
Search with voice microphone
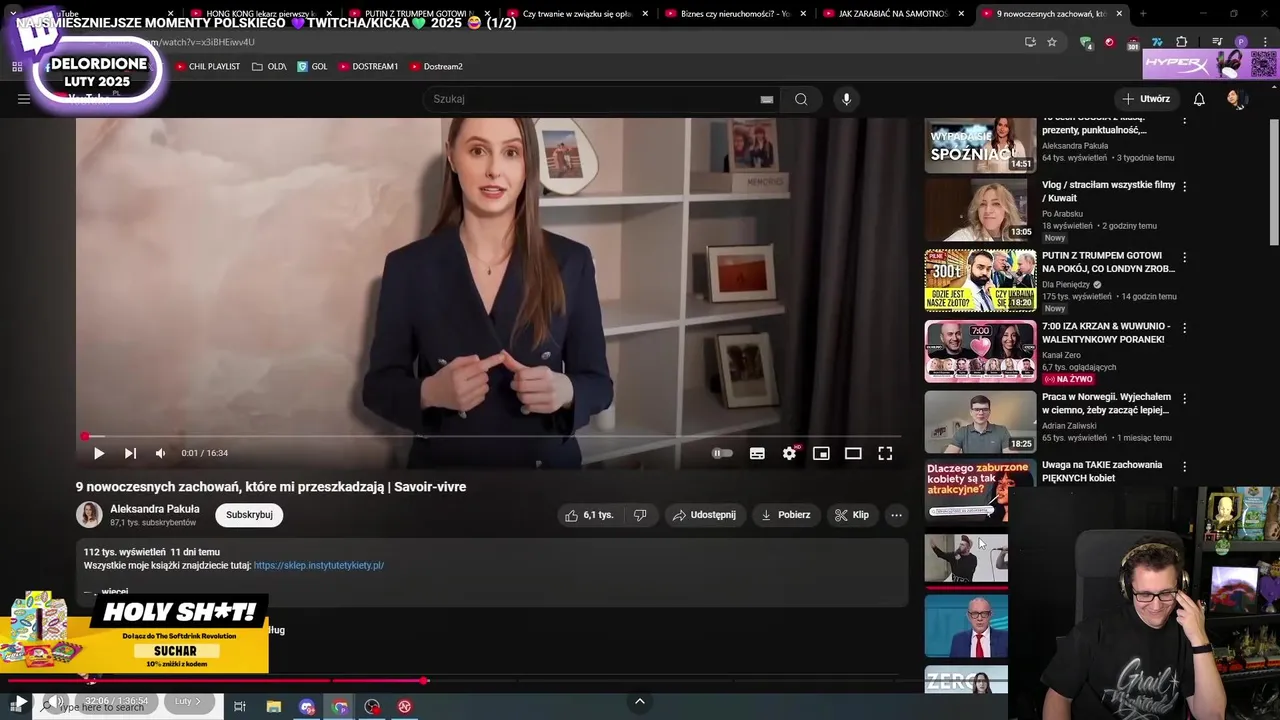click(x=846, y=99)
